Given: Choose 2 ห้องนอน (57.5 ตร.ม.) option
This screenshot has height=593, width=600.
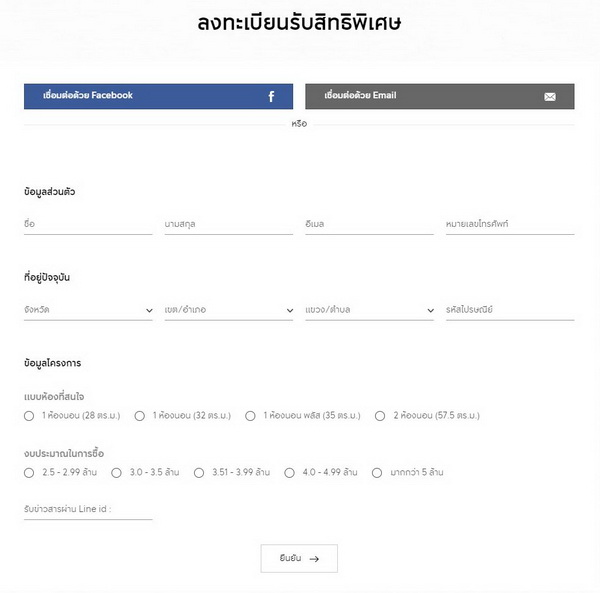Looking at the screenshot, I should pos(380,416).
